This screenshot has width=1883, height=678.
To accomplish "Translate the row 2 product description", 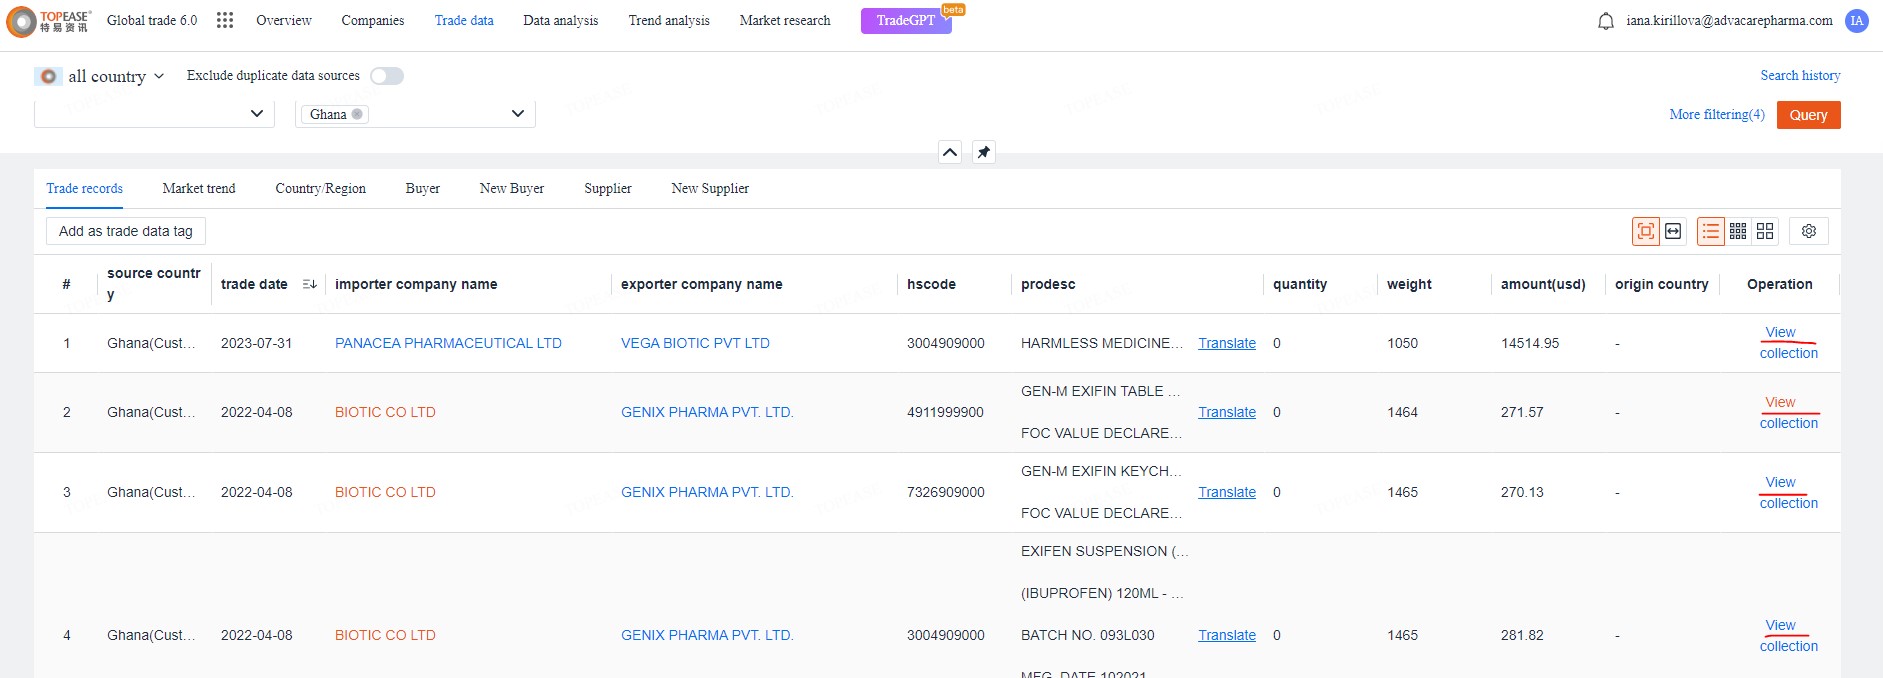I will coord(1227,412).
